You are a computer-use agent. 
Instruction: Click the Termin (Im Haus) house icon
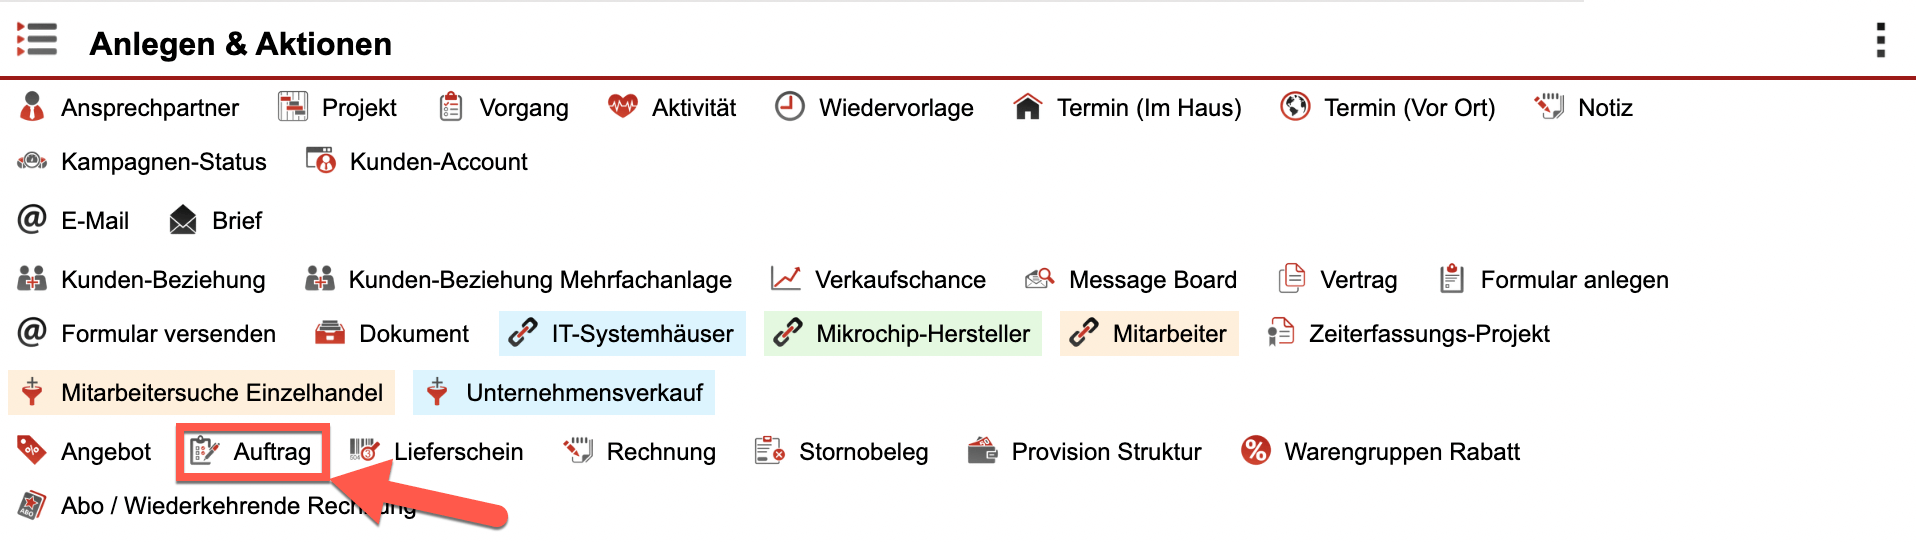click(1027, 106)
